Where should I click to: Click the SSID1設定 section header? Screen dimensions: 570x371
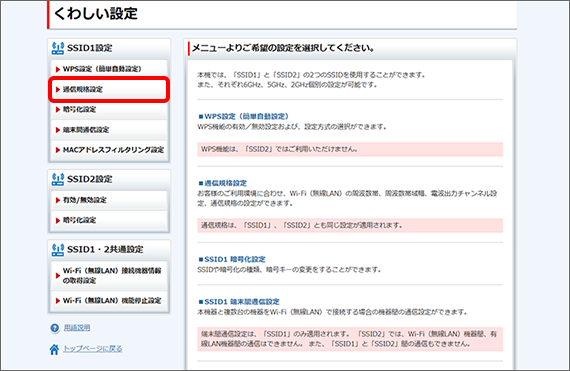109,48
